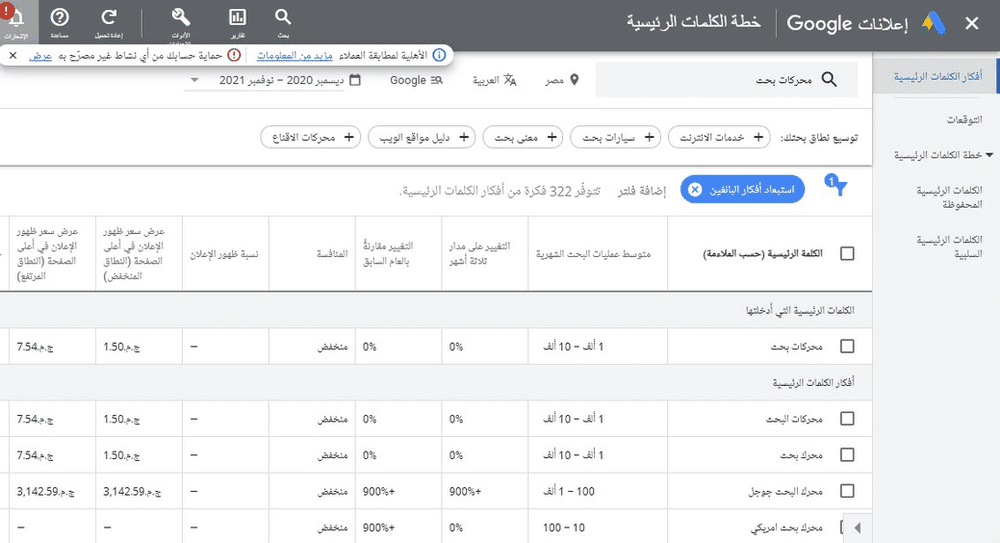Collapse side panel arrow at bottom
The image size is (1000, 543).
pyautogui.click(x=857, y=528)
